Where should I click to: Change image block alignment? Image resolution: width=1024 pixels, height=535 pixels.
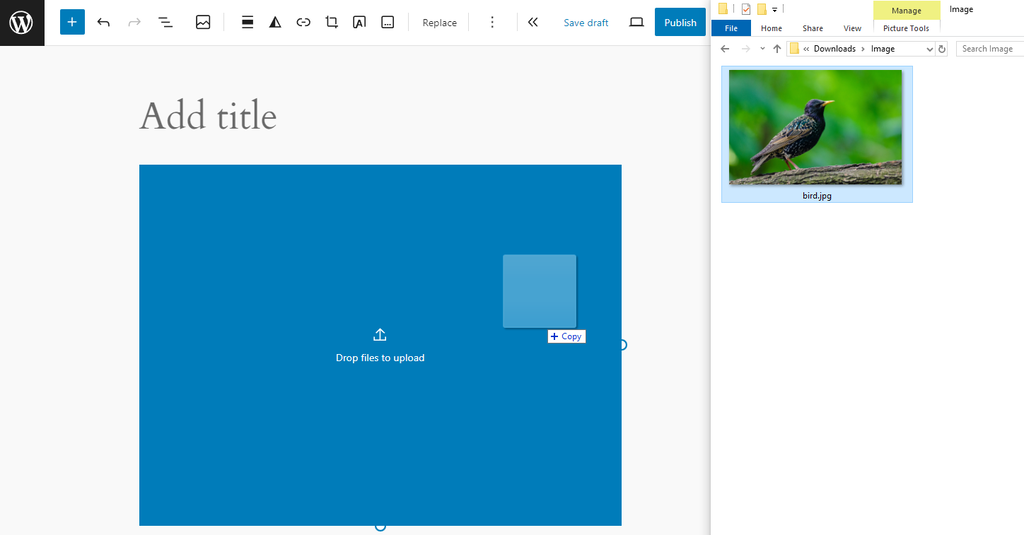click(x=247, y=22)
